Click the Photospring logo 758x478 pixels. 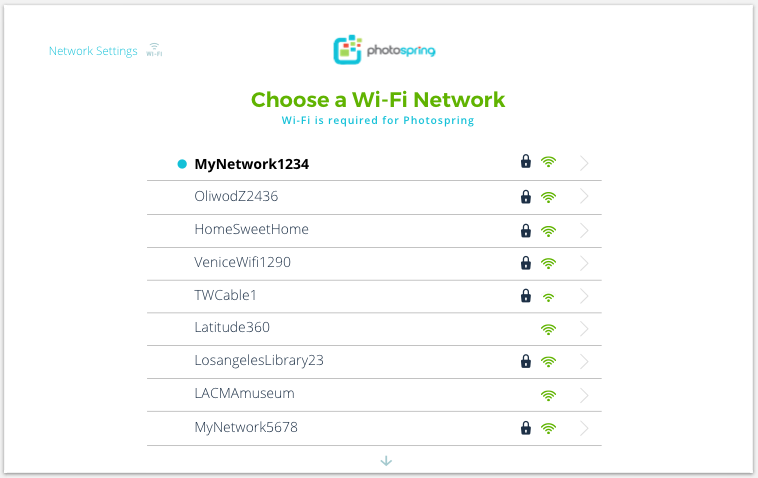click(x=384, y=50)
